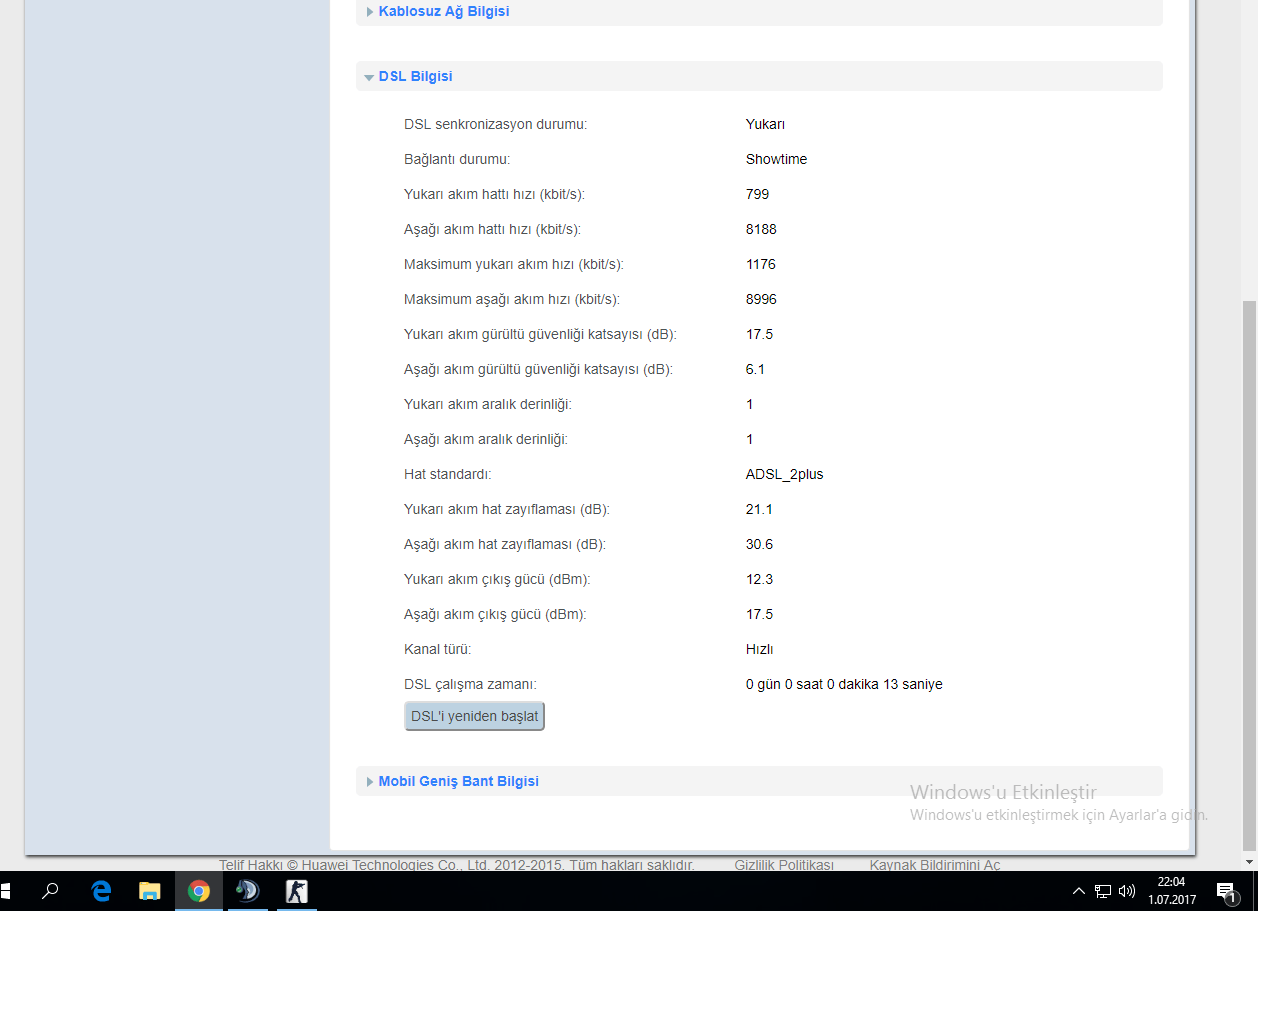The image size is (1280, 1024).
Task: Select the upstream output power value '12.3'
Action: coord(759,579)
